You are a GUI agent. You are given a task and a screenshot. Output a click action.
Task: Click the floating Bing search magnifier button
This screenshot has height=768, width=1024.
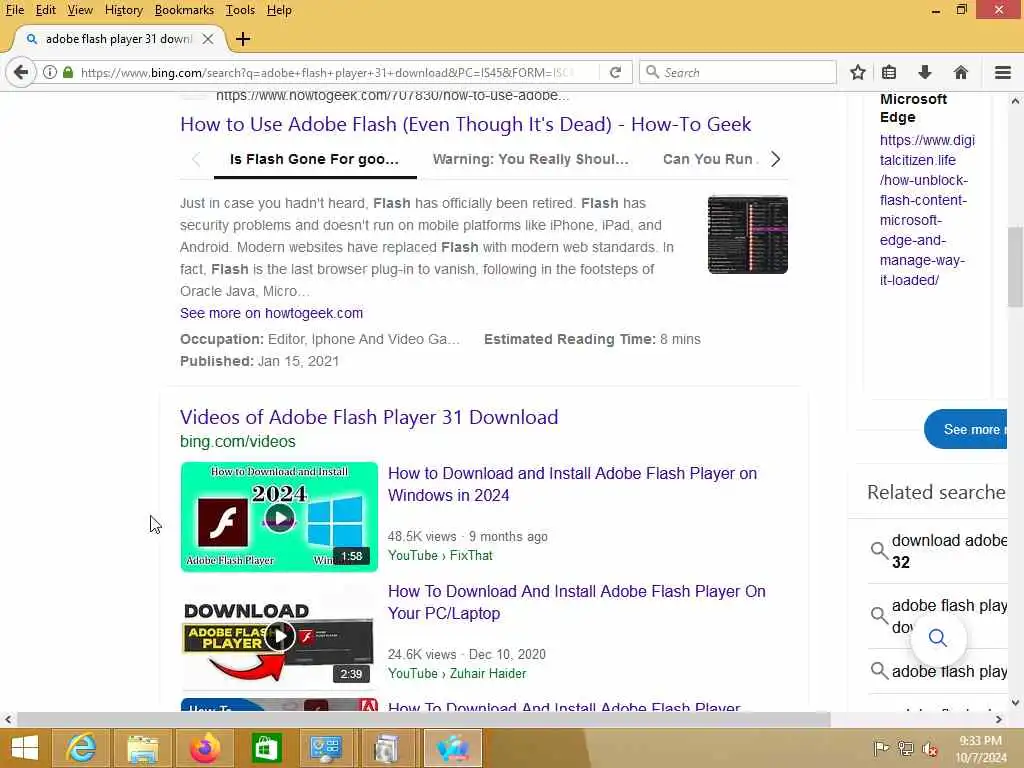938,638
